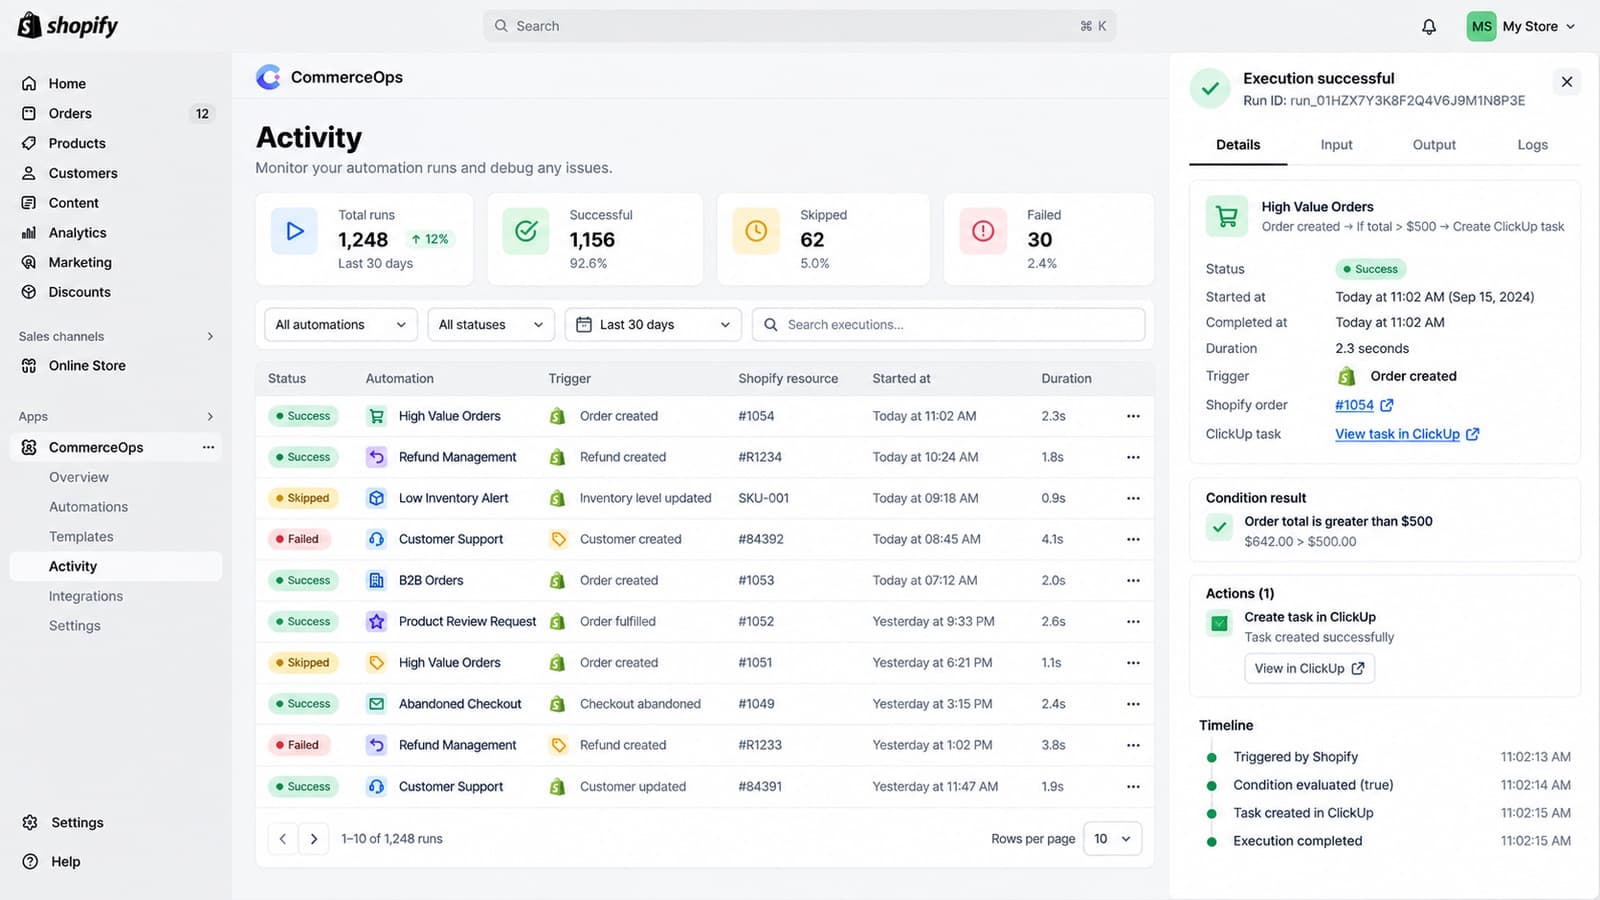
Task: Switch to the Input tab
Action: (x=1336, y=145)
